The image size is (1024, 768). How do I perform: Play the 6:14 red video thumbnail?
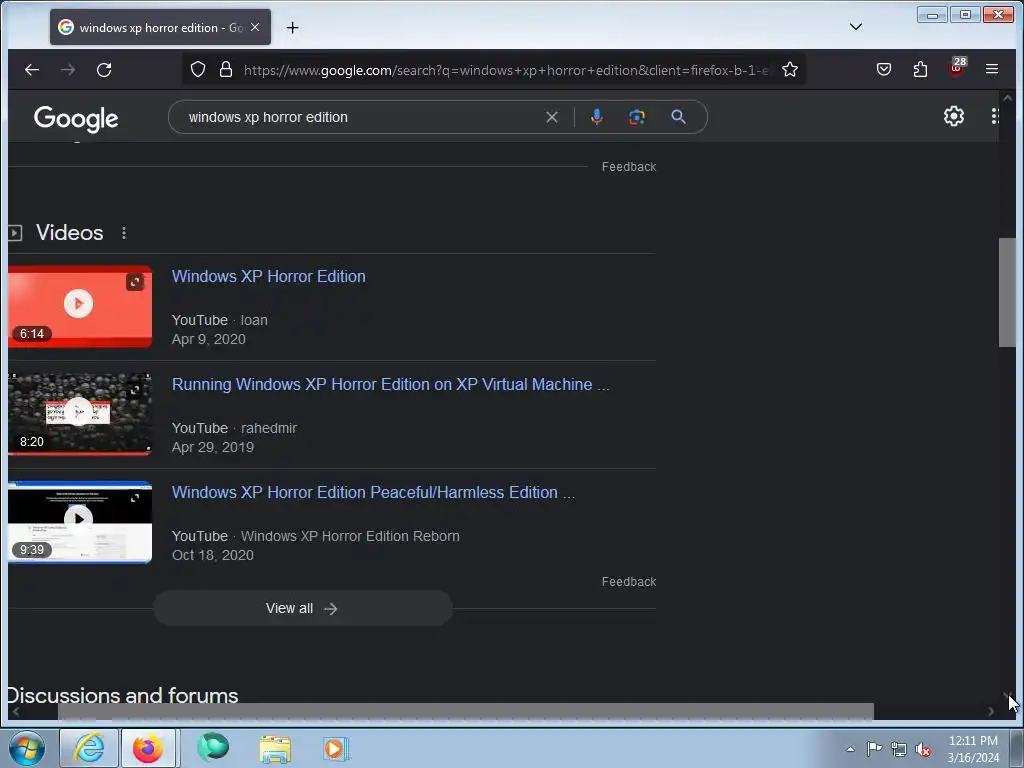coord(80,306)
